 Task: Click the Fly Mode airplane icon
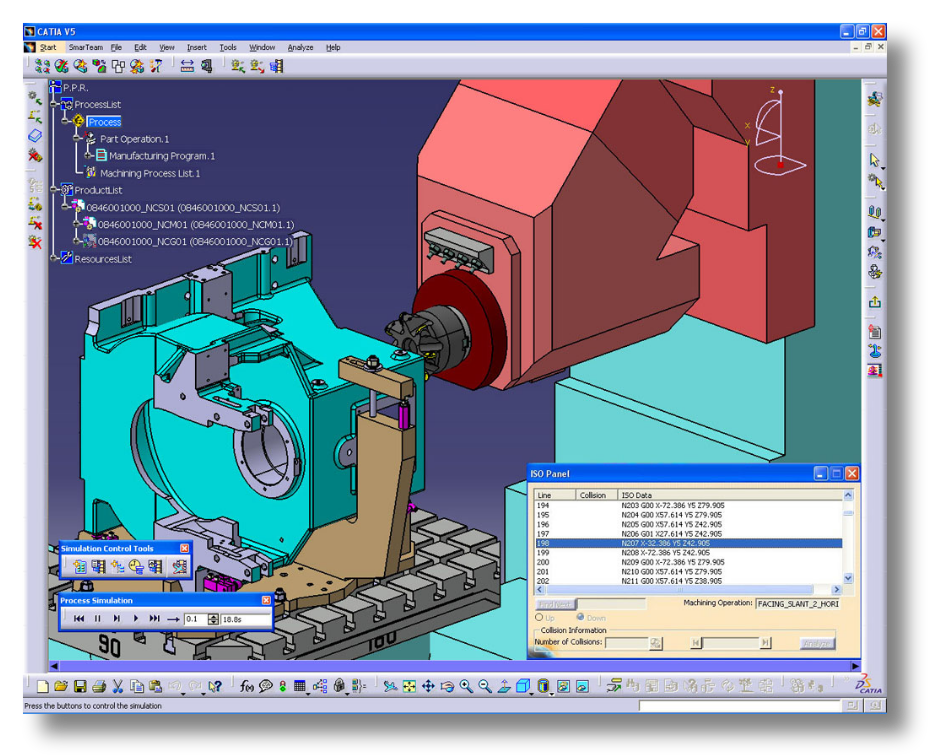[x=390, y=686]
